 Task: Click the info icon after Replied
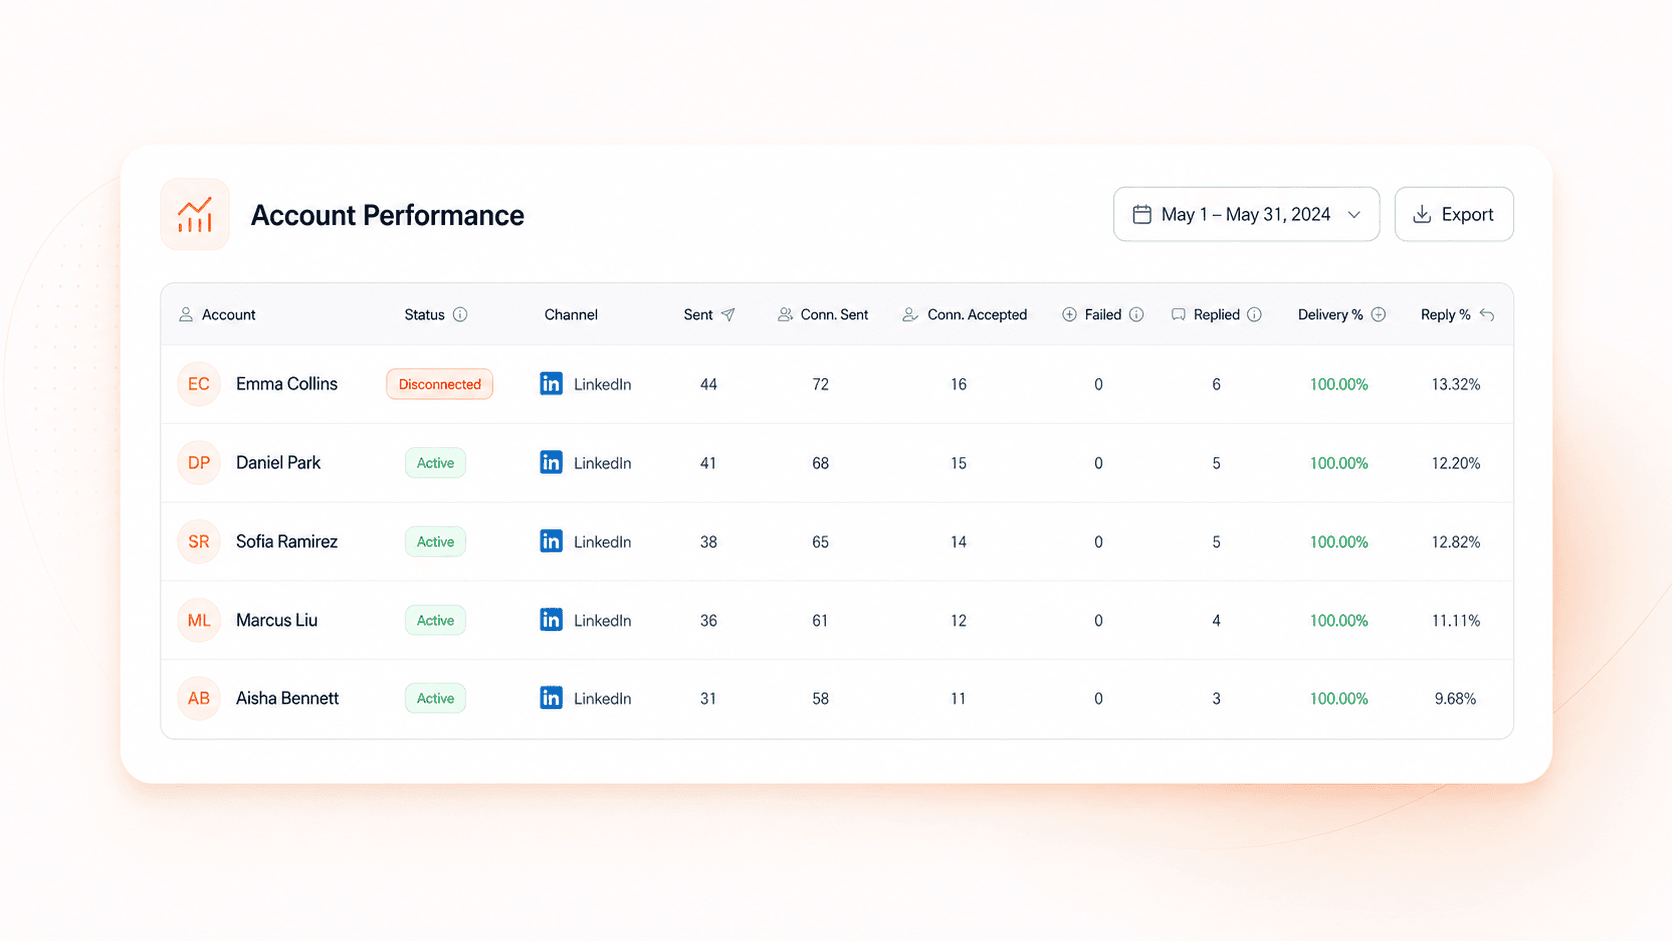1254,314
